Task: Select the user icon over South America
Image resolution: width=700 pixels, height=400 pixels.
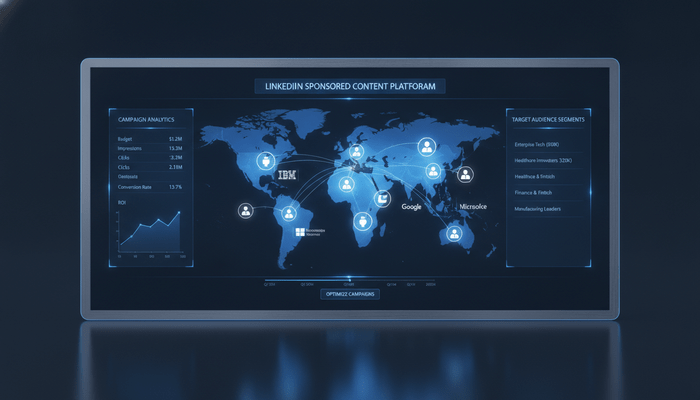Action: tap(289, 213)
